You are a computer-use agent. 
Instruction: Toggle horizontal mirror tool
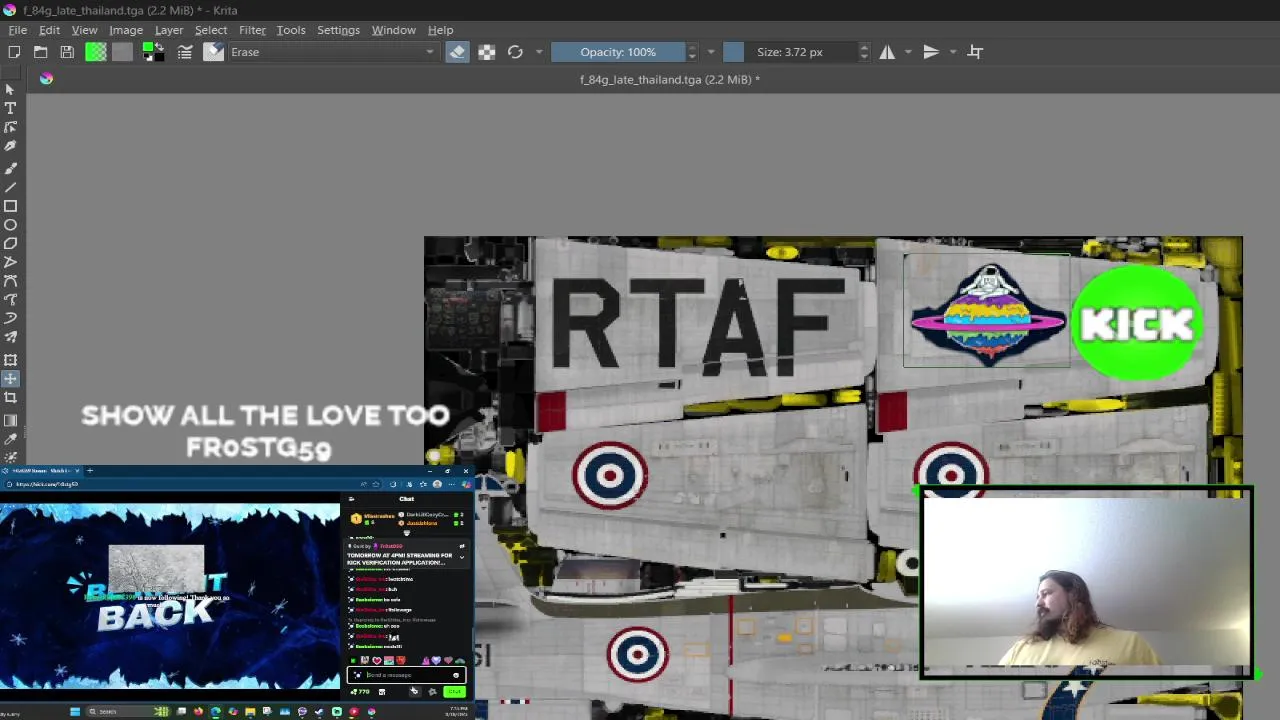pos(887,52)
